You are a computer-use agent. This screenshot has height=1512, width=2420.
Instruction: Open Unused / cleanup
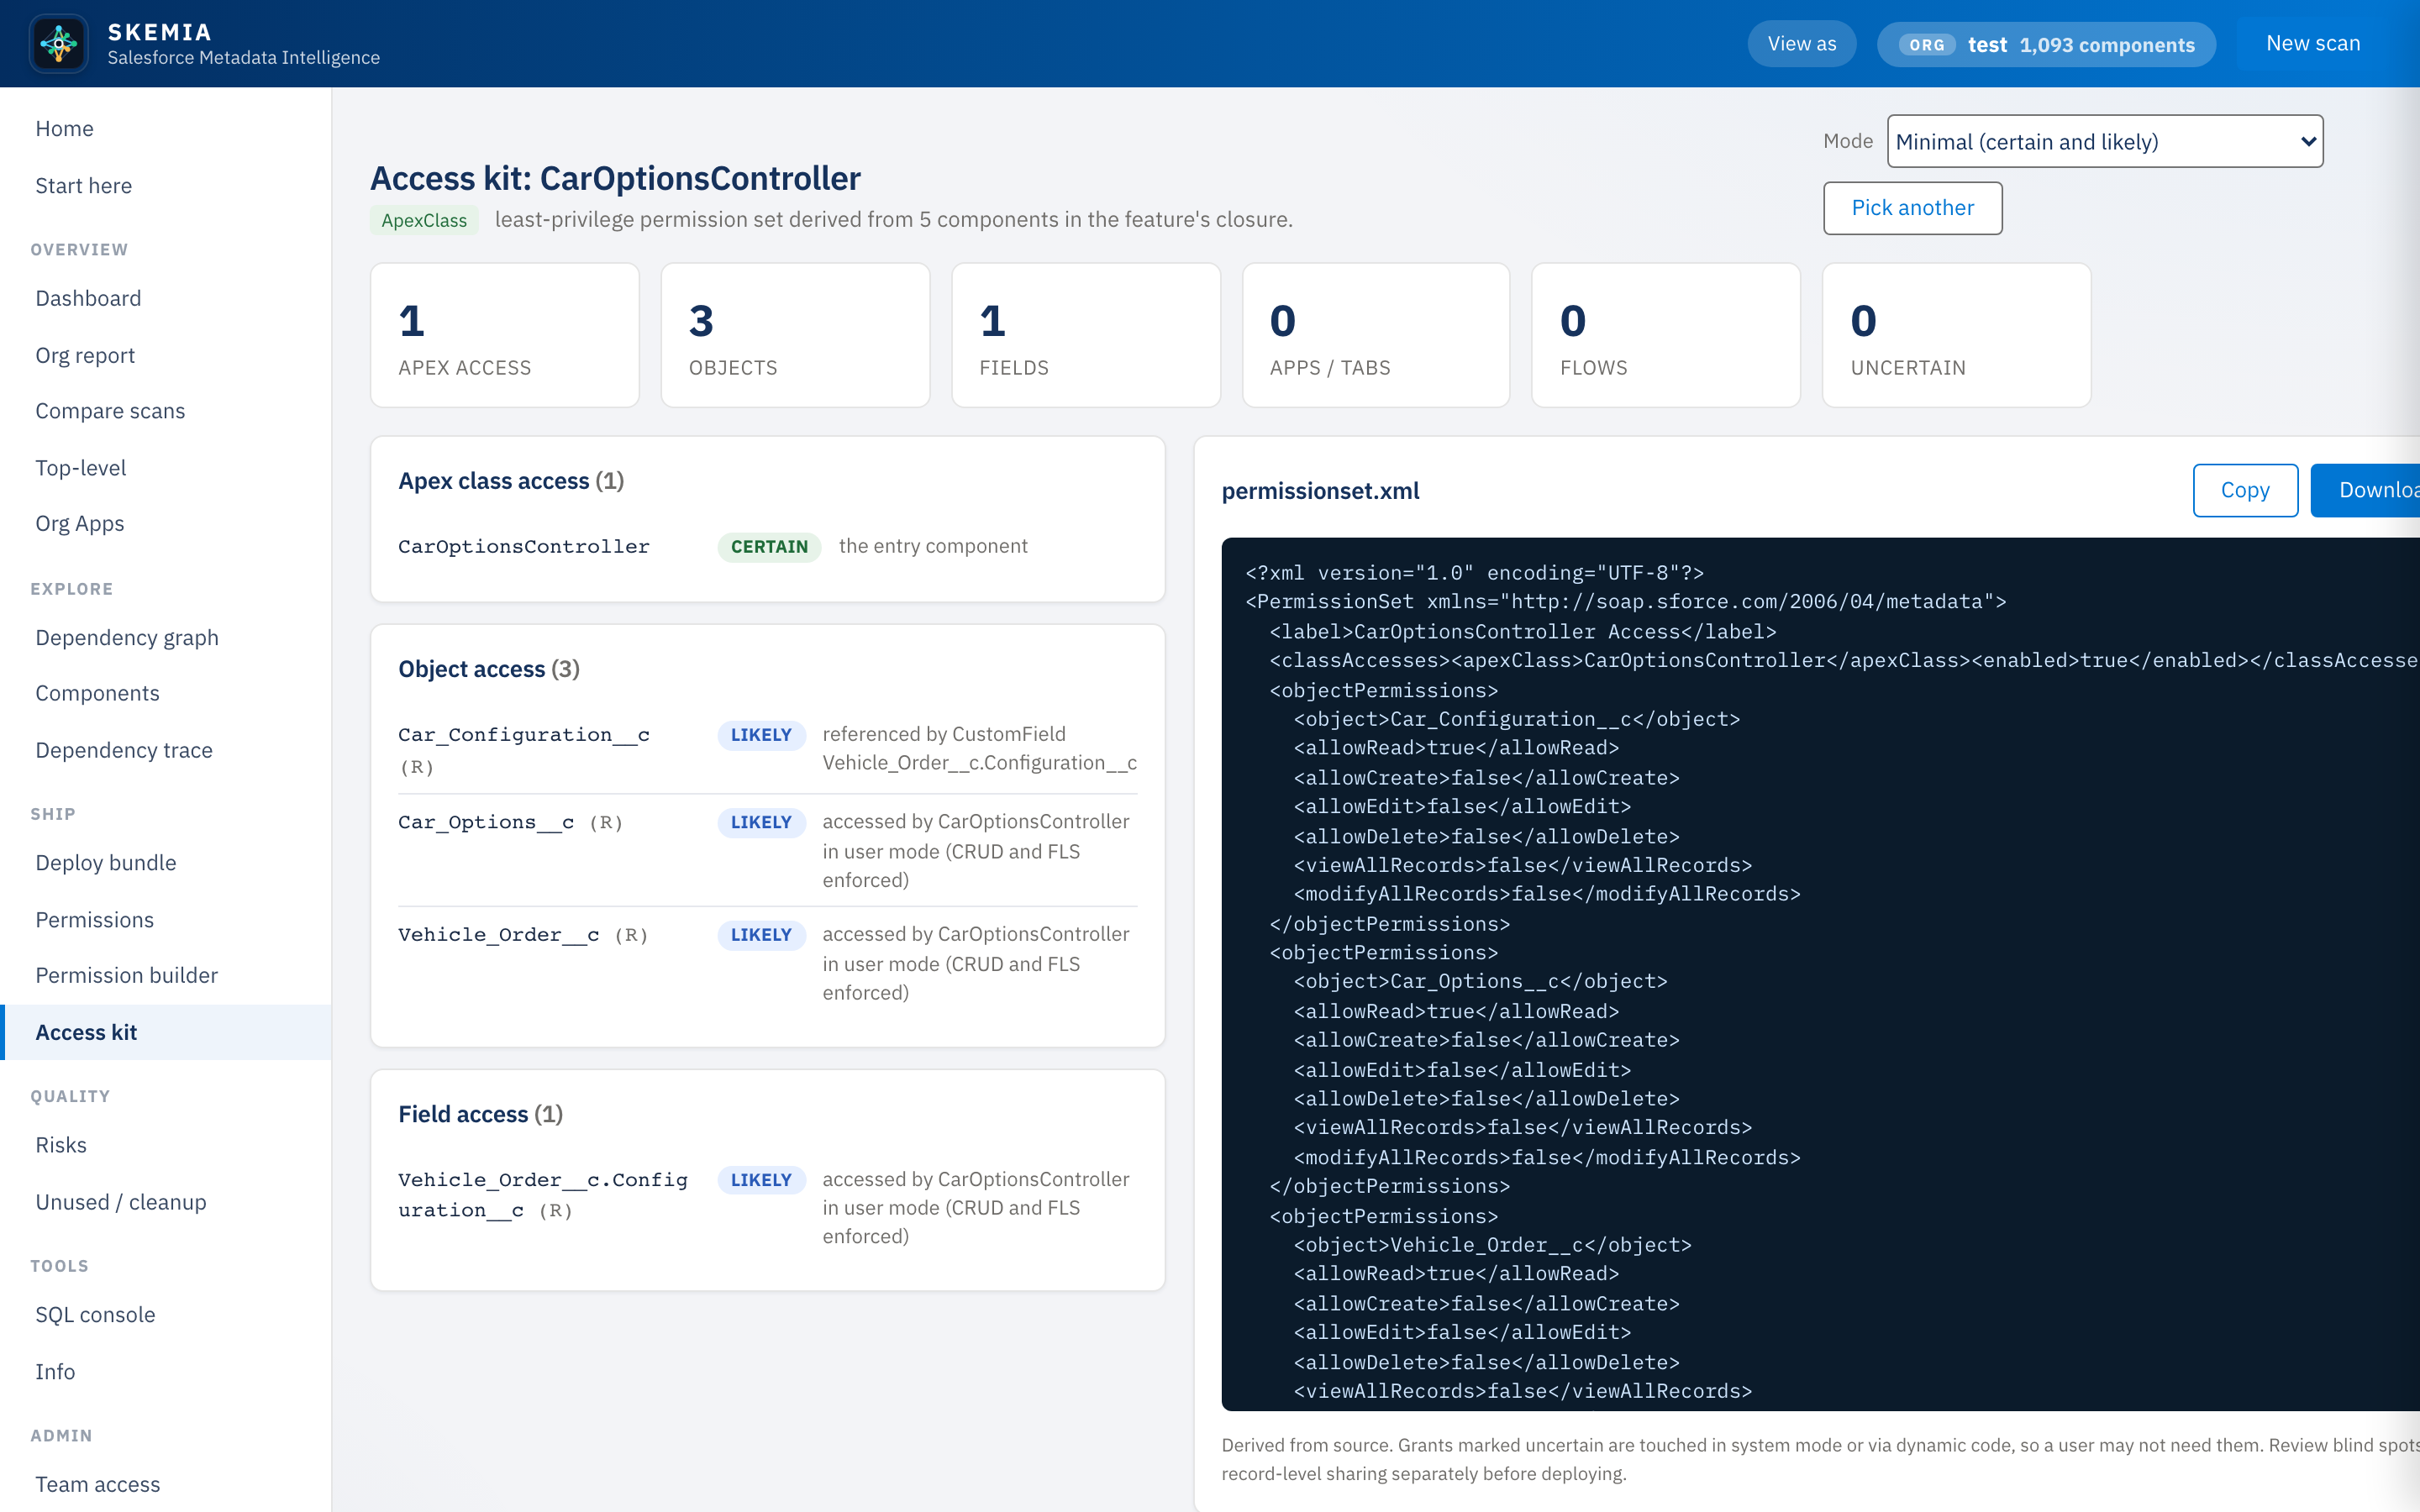[x=166, y=1202]
